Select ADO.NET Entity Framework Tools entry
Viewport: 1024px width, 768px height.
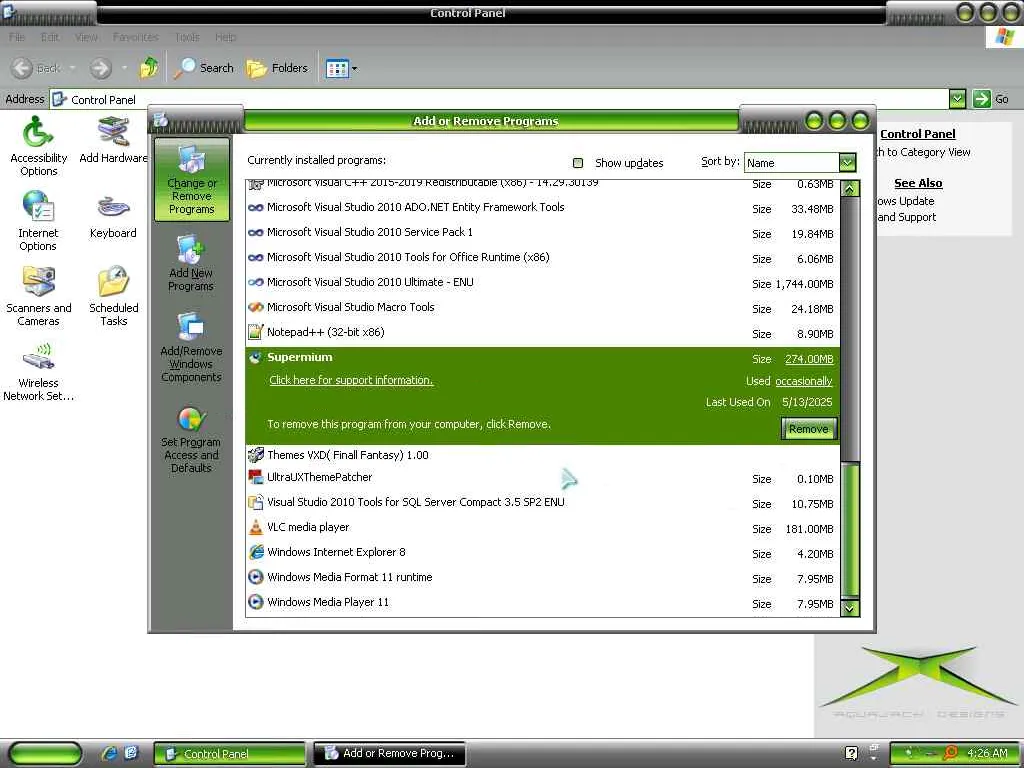pyautogui.click(x=543, y=208)
